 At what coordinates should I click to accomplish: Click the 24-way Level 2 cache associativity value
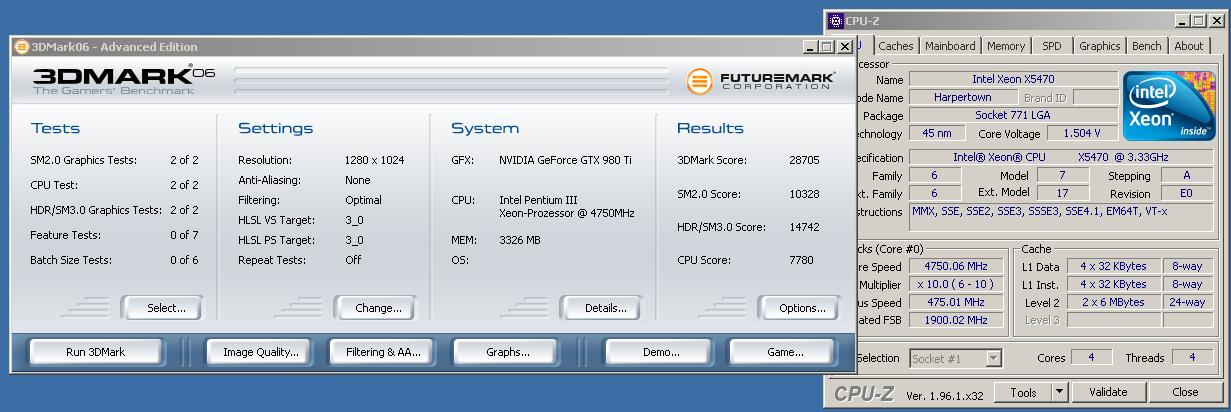tap(1187, 302)
